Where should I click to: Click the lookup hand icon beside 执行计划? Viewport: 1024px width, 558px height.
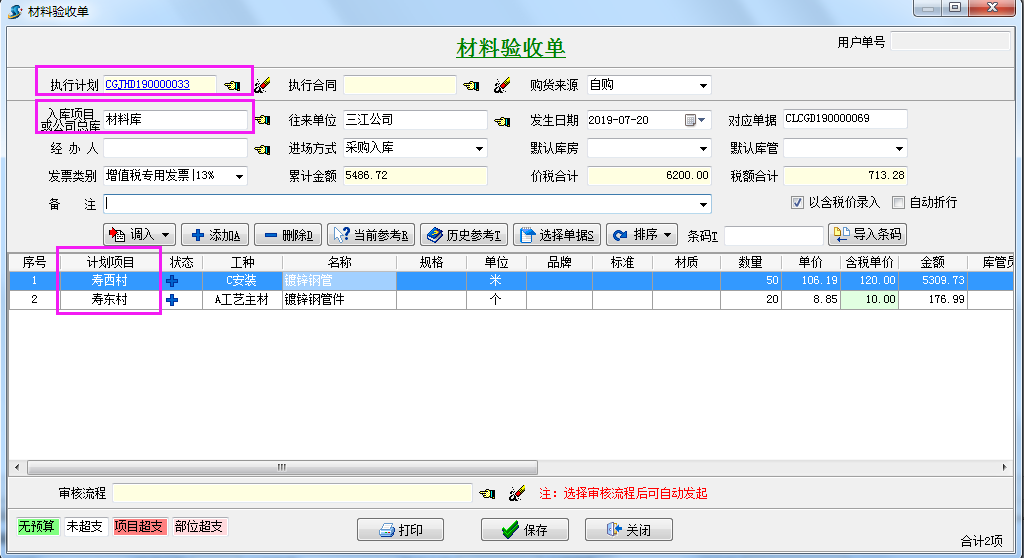click(232, 85)
